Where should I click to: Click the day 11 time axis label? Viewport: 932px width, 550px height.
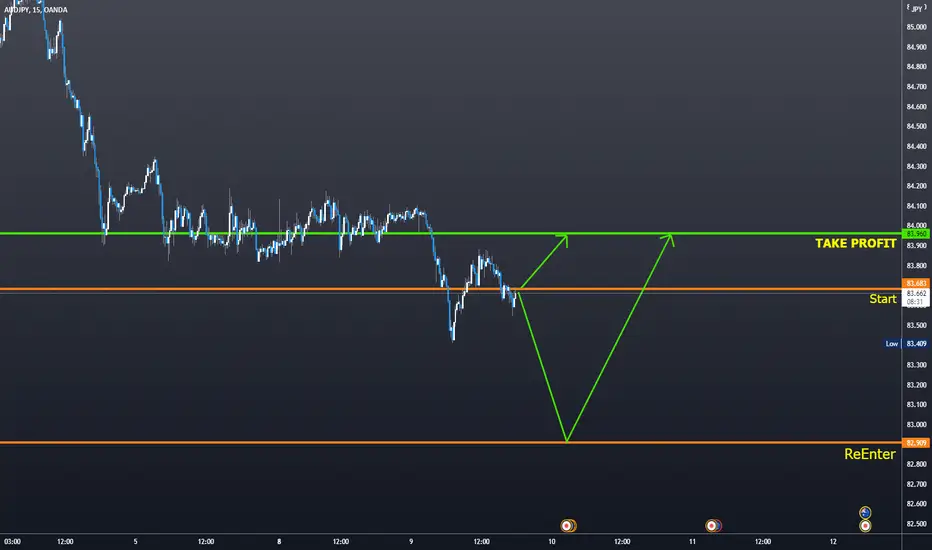click(692, 542)
